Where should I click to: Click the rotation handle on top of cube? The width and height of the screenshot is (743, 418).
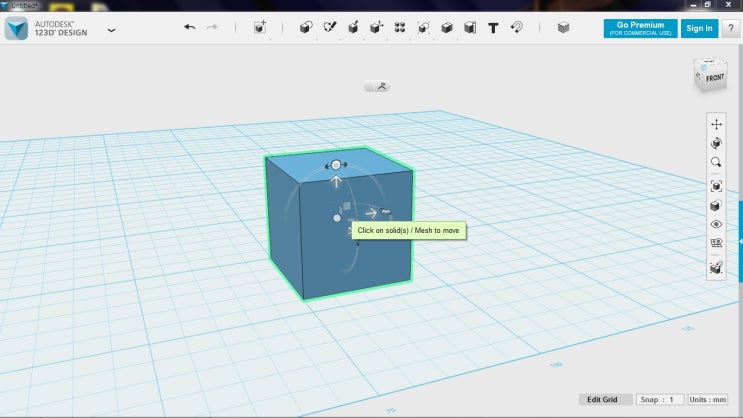(336, 165)
